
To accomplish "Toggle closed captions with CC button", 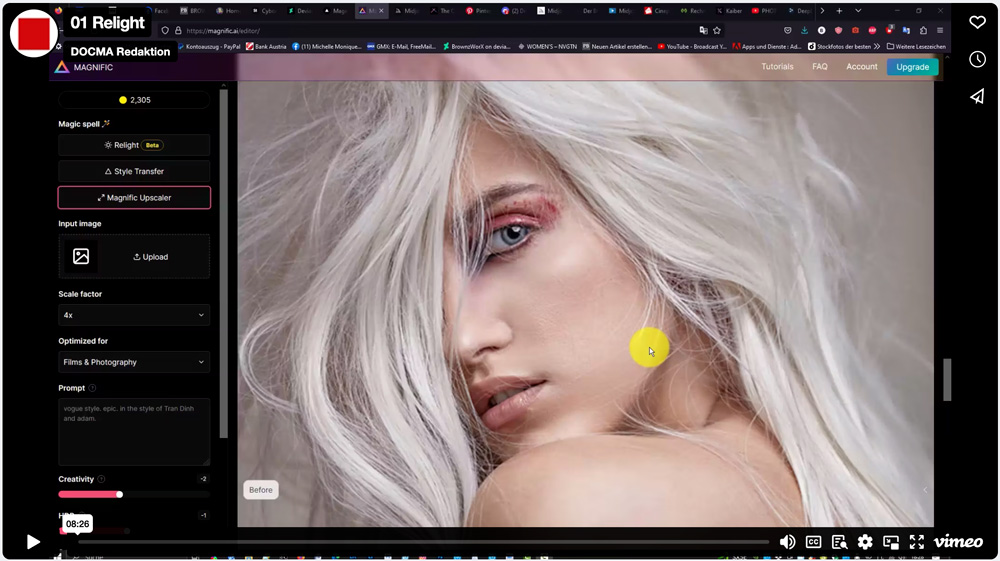I will [x=813, y=542].
